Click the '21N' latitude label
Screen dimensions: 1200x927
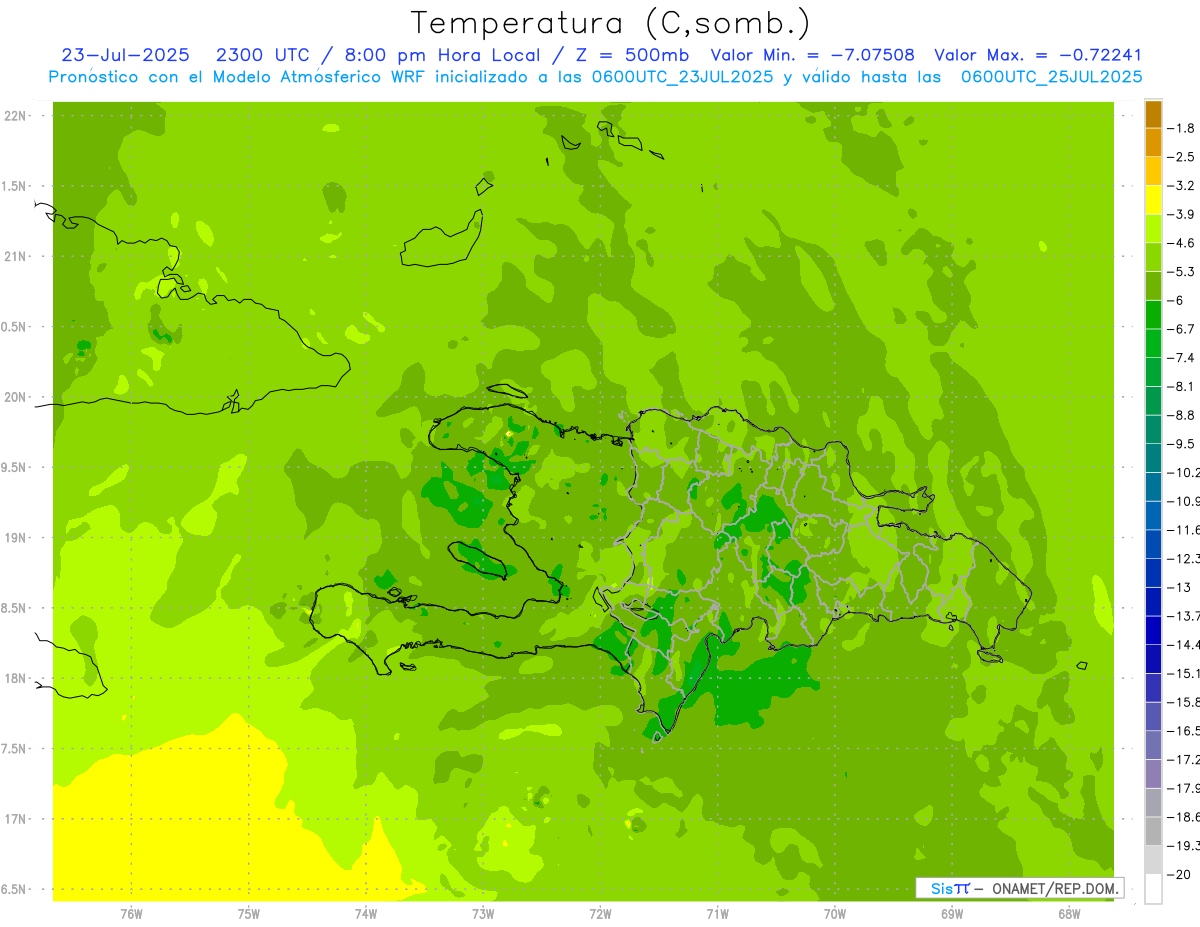14,256
